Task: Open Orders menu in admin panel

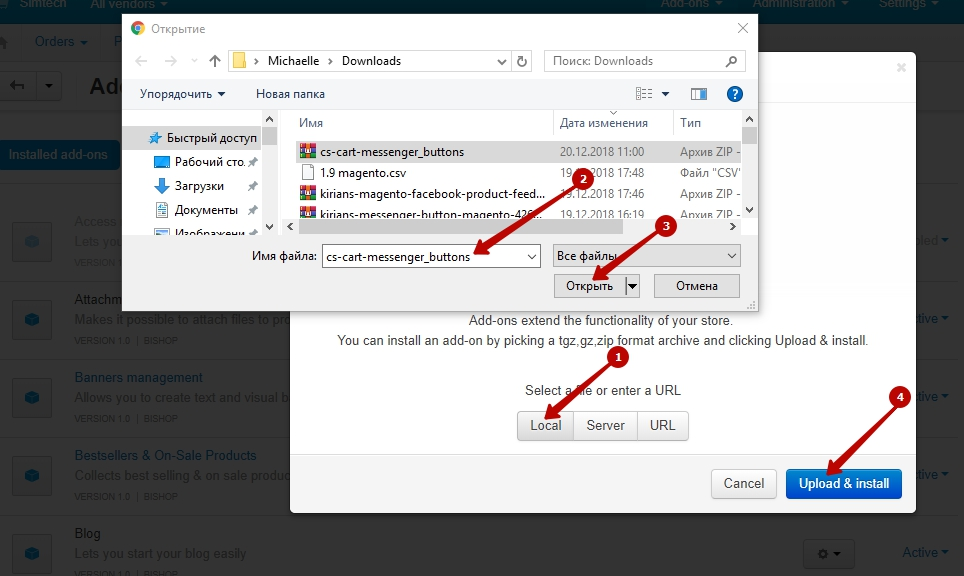Action: coord(61,42)
